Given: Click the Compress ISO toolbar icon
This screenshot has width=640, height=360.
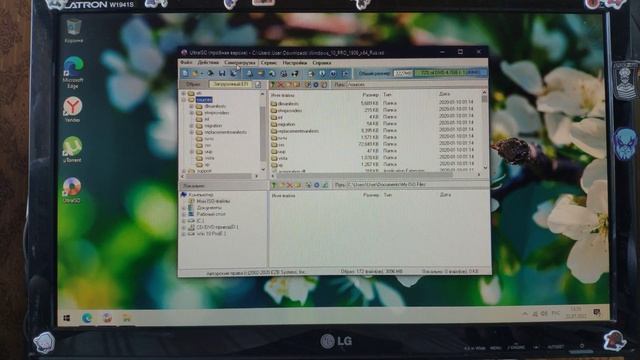Looking at the screenshot, I should coord(261,73).
